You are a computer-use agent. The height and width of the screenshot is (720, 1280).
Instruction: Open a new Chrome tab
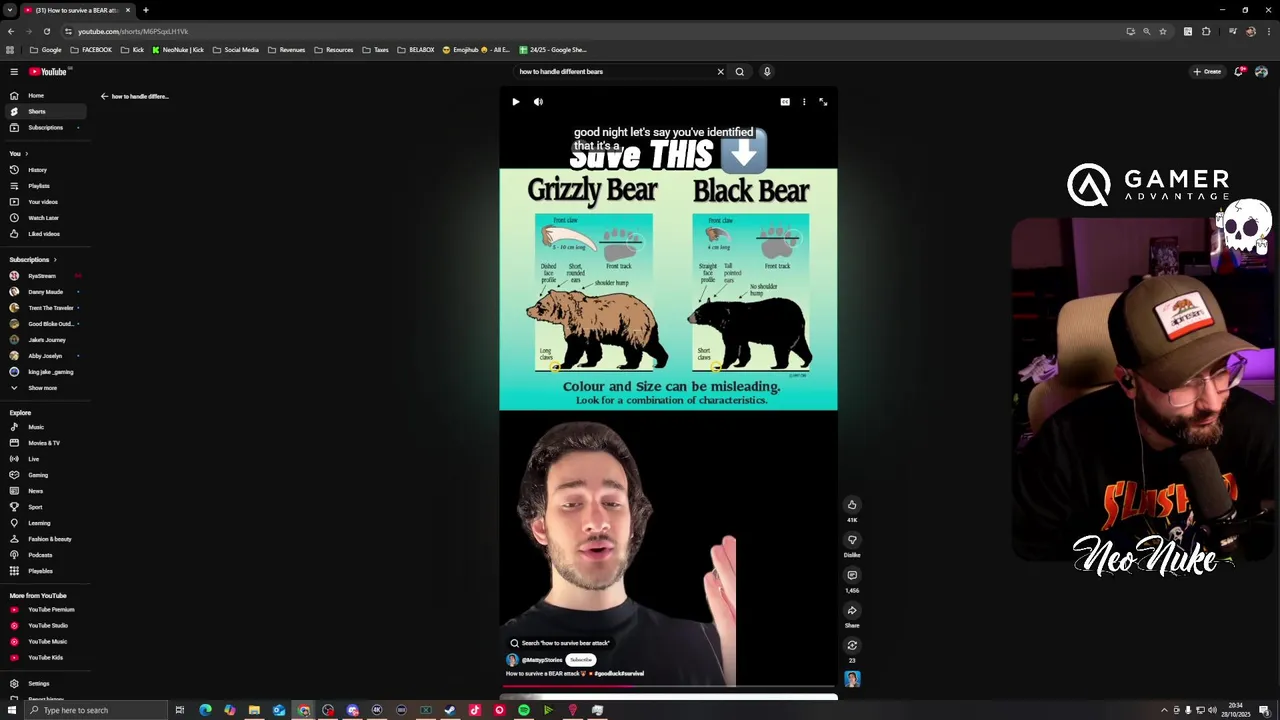click(x=146, y=10)
